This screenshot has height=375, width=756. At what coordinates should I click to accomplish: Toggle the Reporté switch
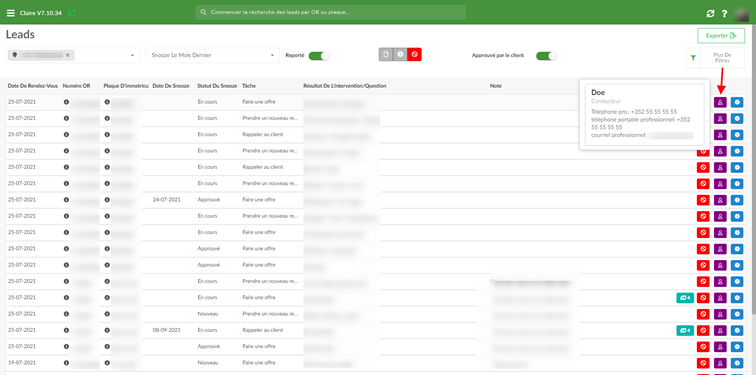pyautogui.click(x=319, y=55)
